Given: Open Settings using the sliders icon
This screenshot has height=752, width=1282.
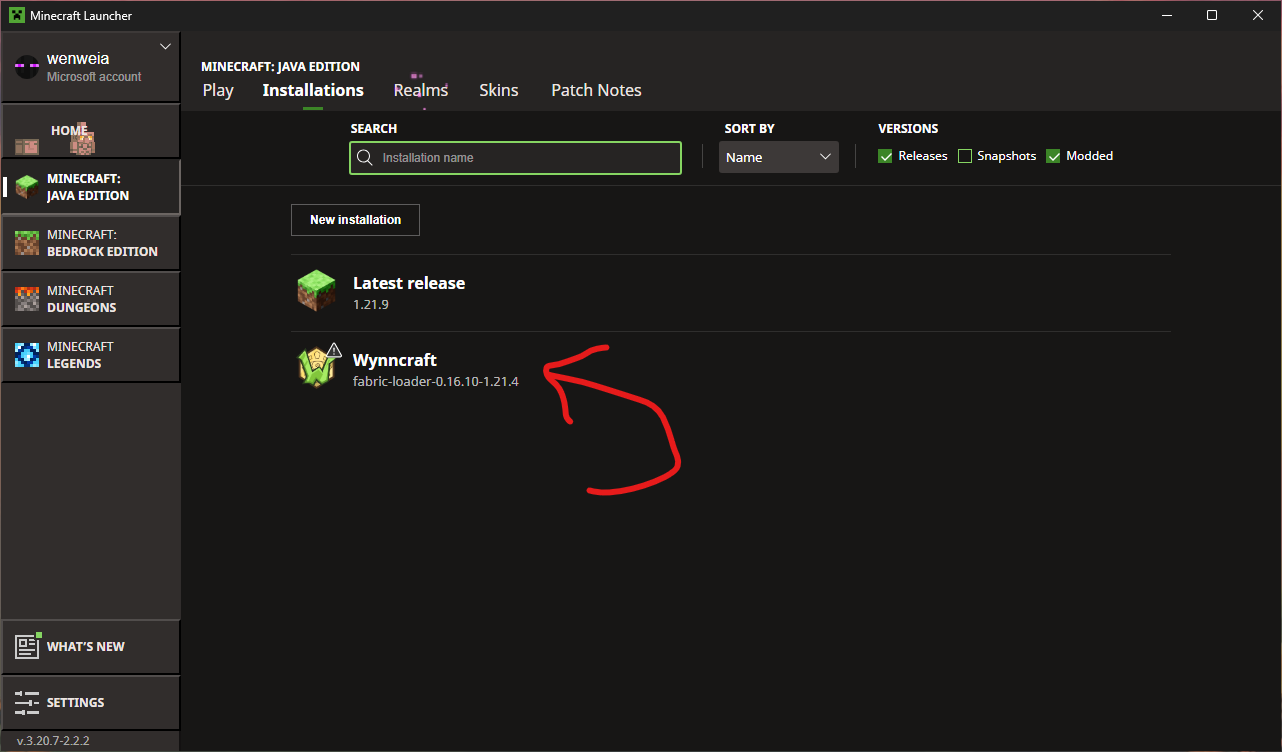Looking at the screenshot, I should click(27, 702).
